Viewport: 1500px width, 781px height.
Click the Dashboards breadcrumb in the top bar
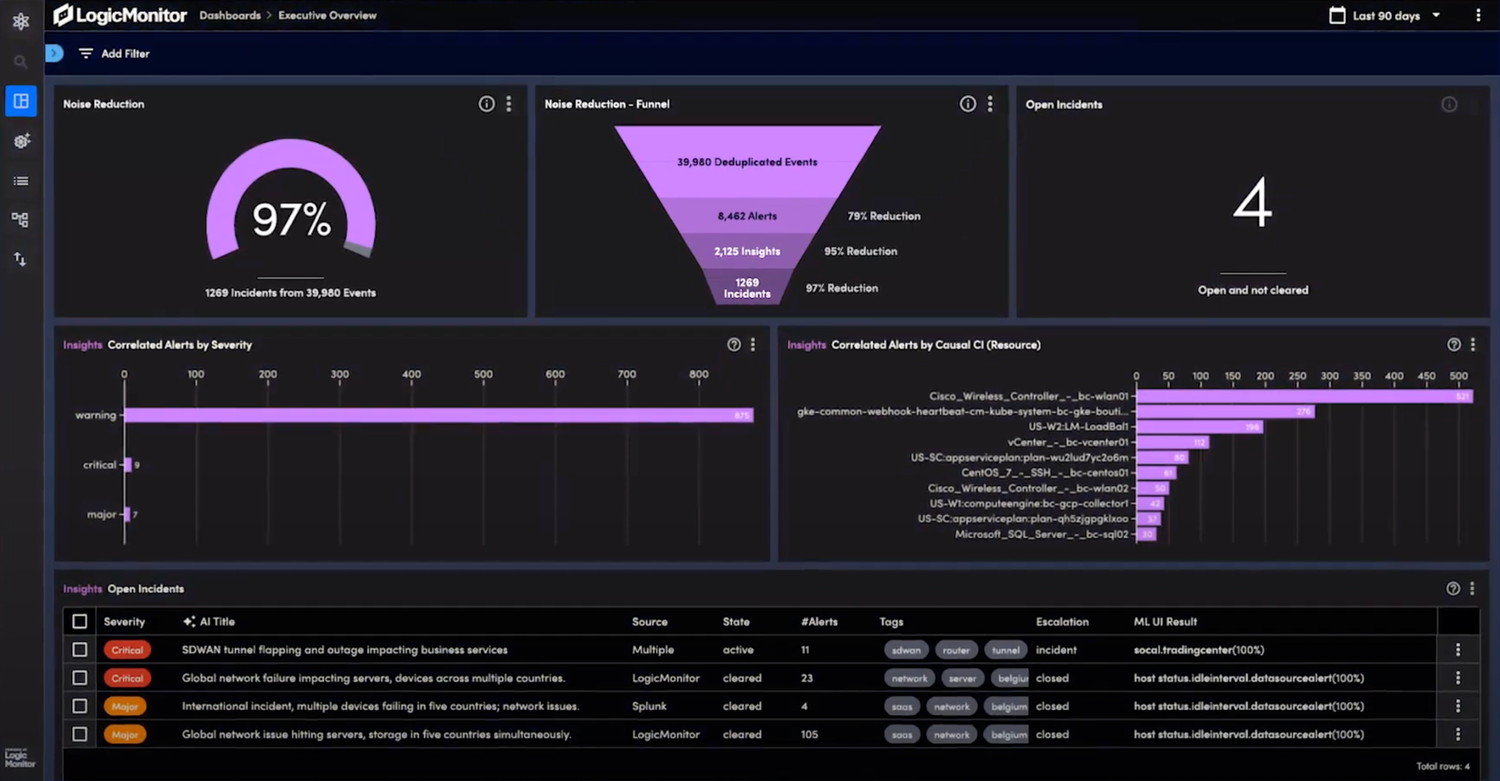(230, 15)
